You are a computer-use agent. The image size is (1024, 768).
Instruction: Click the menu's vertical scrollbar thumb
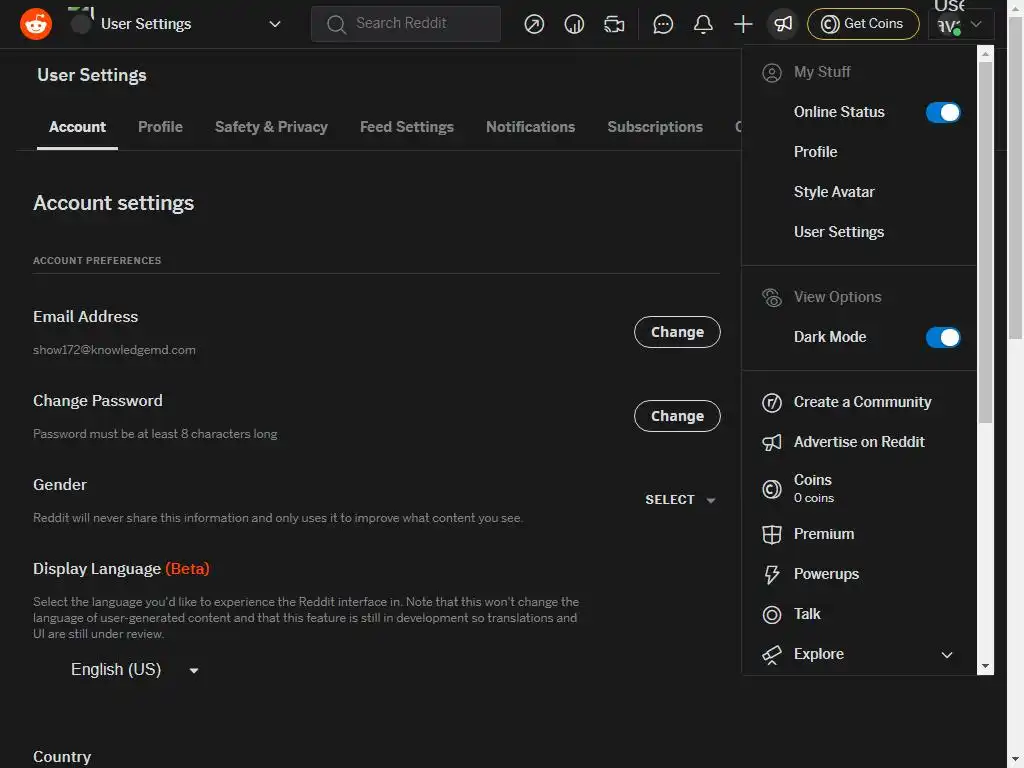[985, 242]
